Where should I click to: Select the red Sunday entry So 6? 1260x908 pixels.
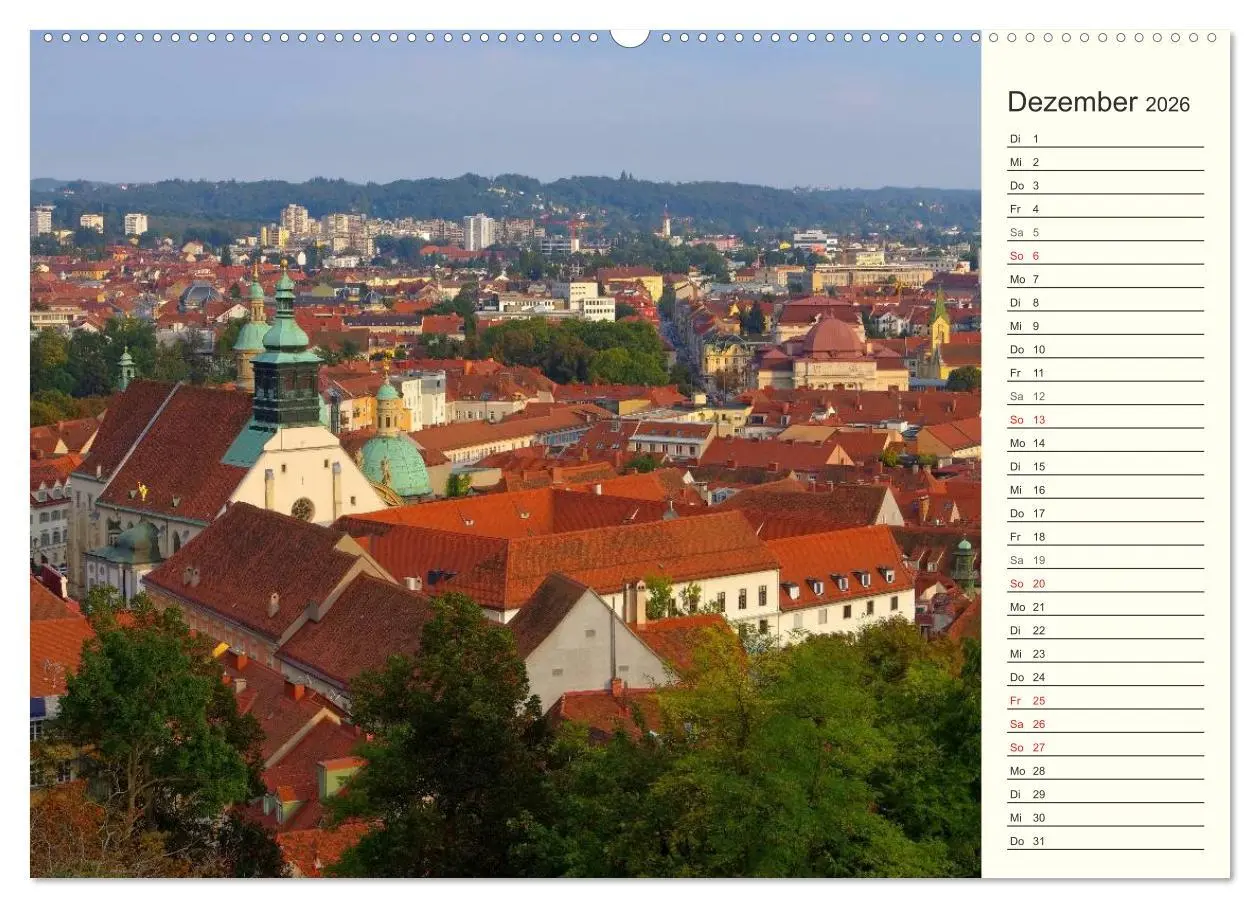[1024, 255]
